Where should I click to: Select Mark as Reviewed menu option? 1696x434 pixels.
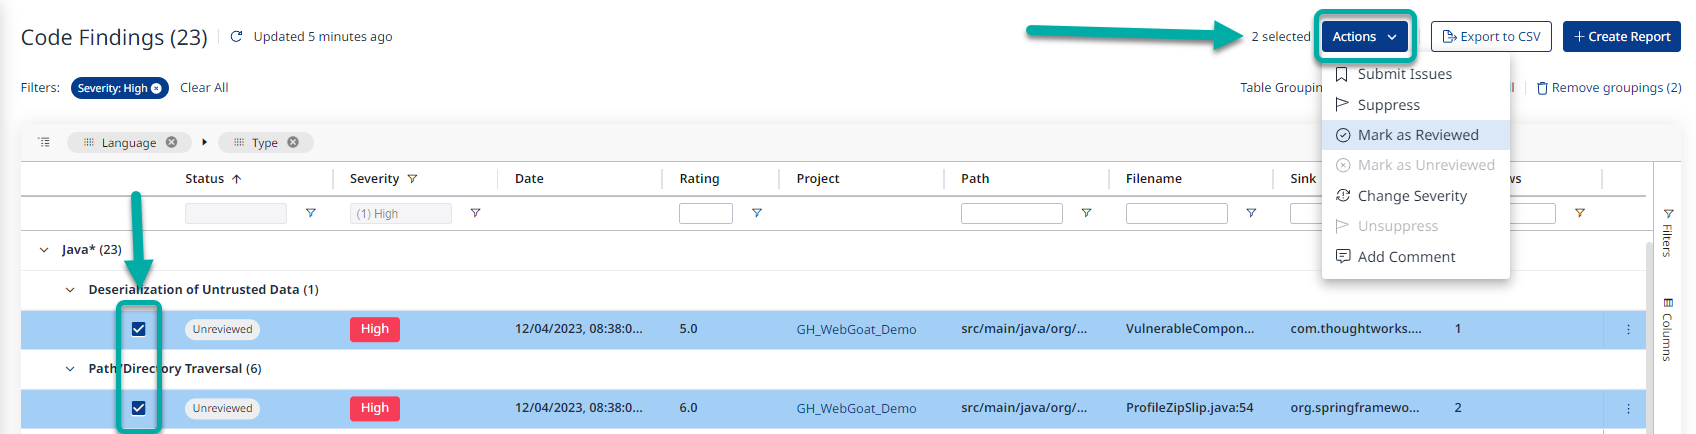[1417, 135]
